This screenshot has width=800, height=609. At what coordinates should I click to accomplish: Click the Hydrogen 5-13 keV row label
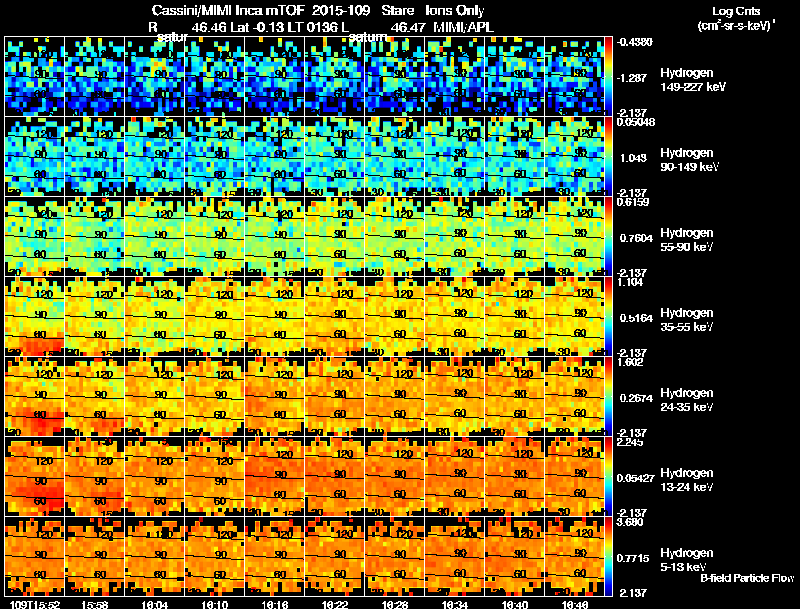click(x=687, y=560)
